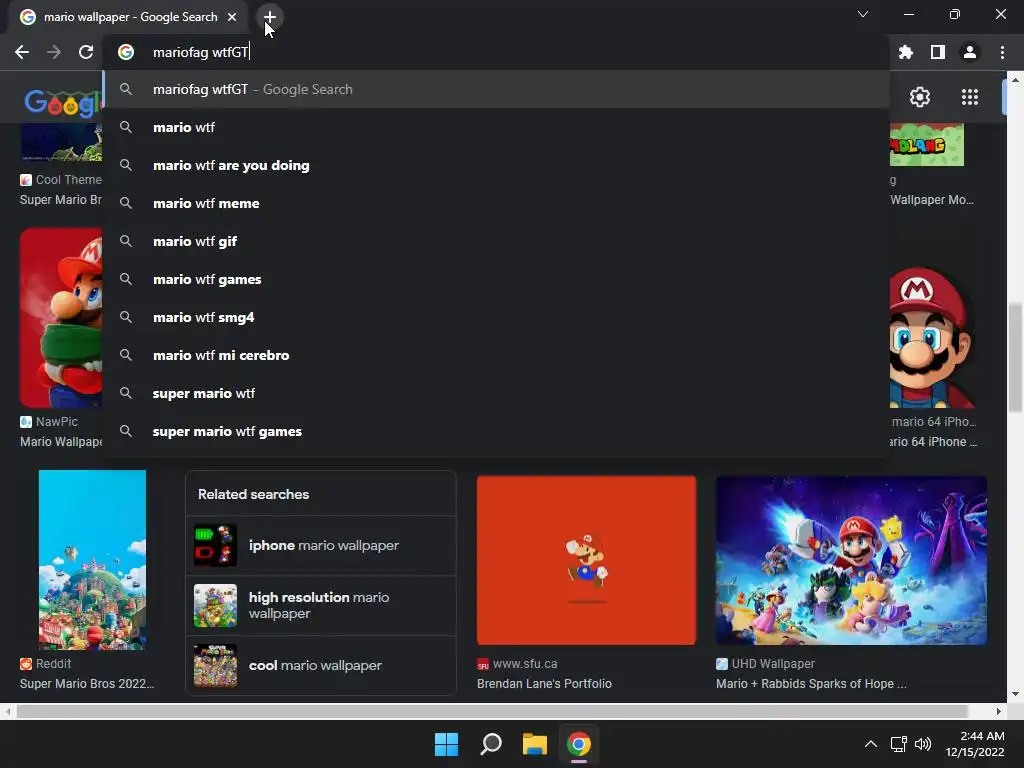Choose 'mario wtf meme' suggestion
The height and width of the screenshot is (768, 1024).
tap(496, 203)
